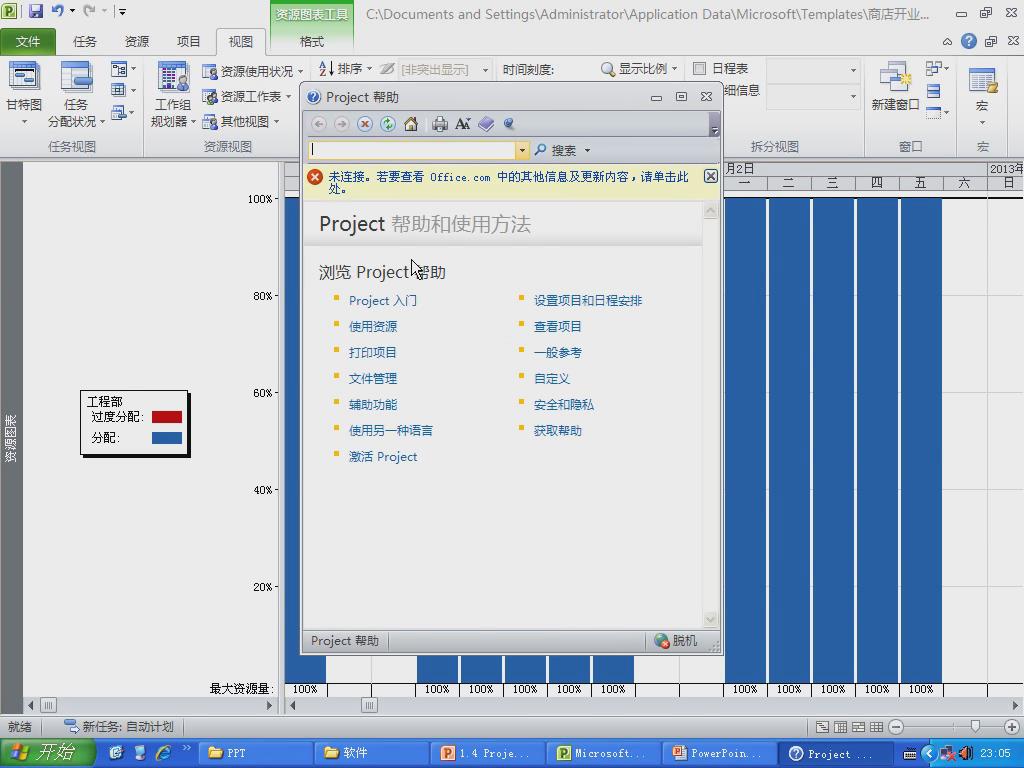
Task: Save the project with the Save icon
Action: click(35, 10)
